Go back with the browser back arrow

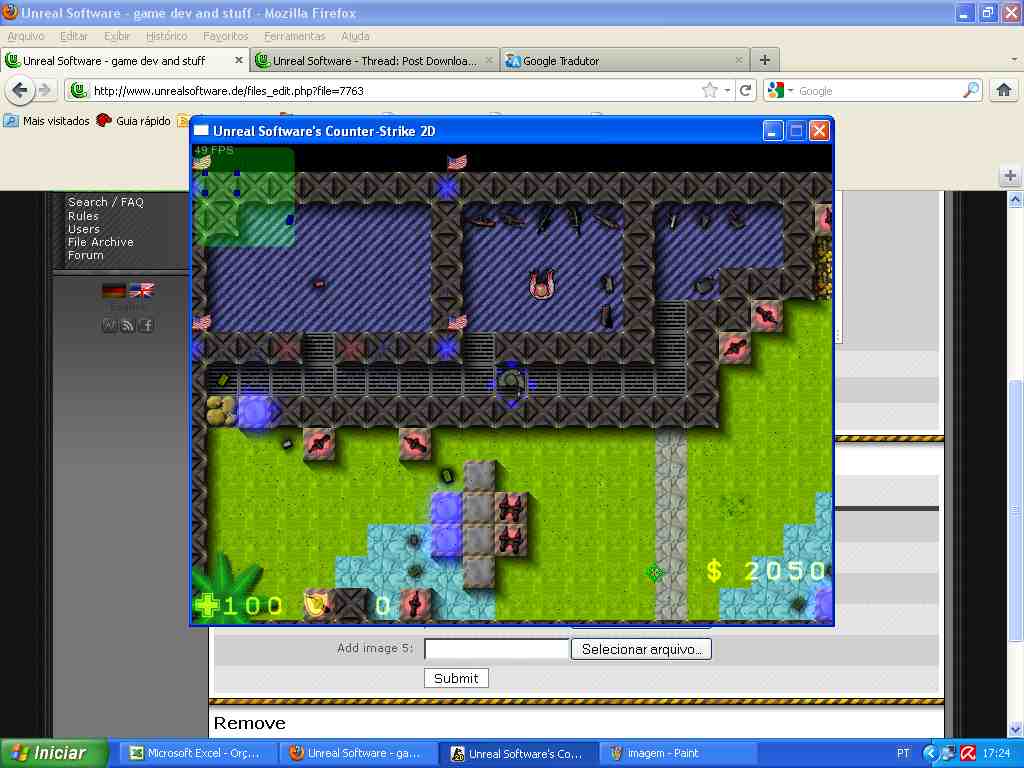click(x=20, y=90)
